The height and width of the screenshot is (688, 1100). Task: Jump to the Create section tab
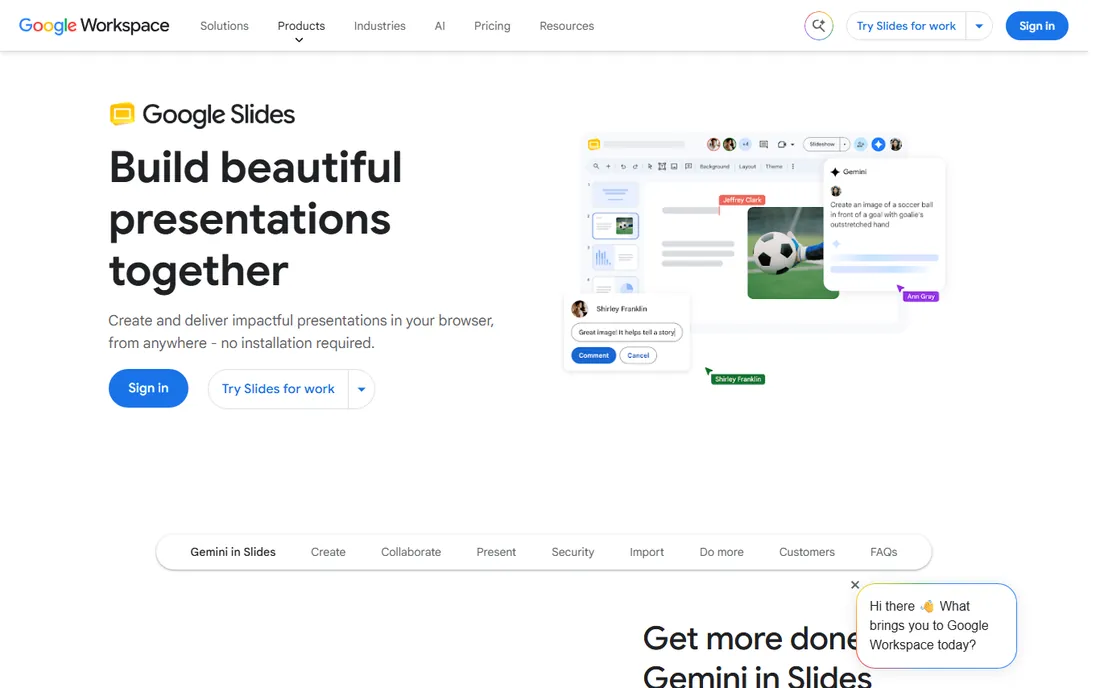click(328, 552)
